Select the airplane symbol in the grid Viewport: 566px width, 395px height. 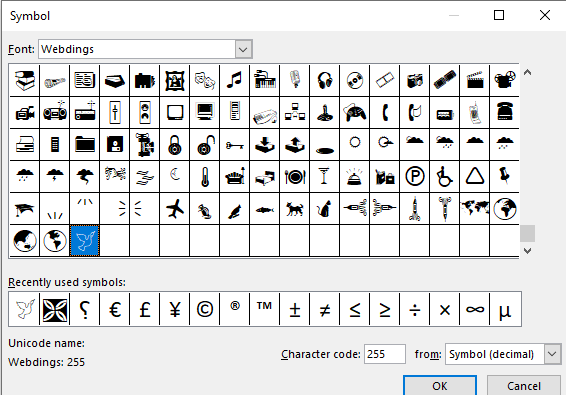coord(175,209)
